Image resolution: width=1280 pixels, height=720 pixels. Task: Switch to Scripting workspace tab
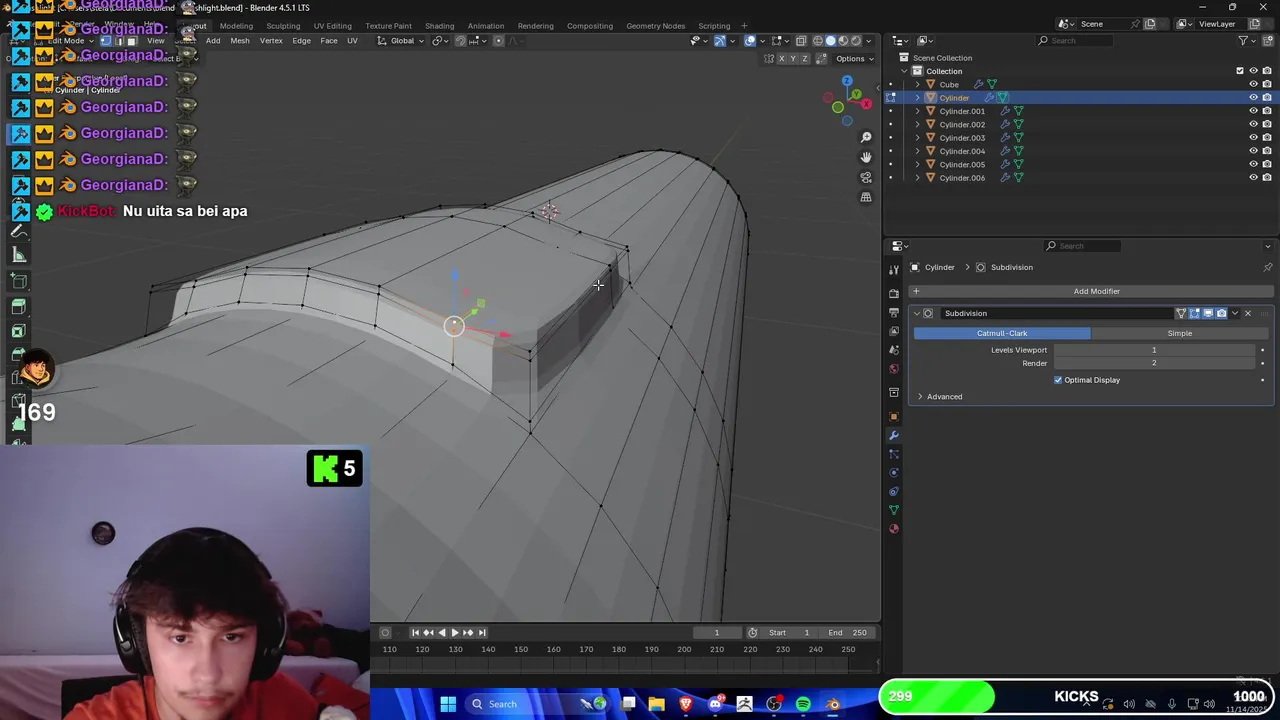pyautogui.click(x=714, y=26)
